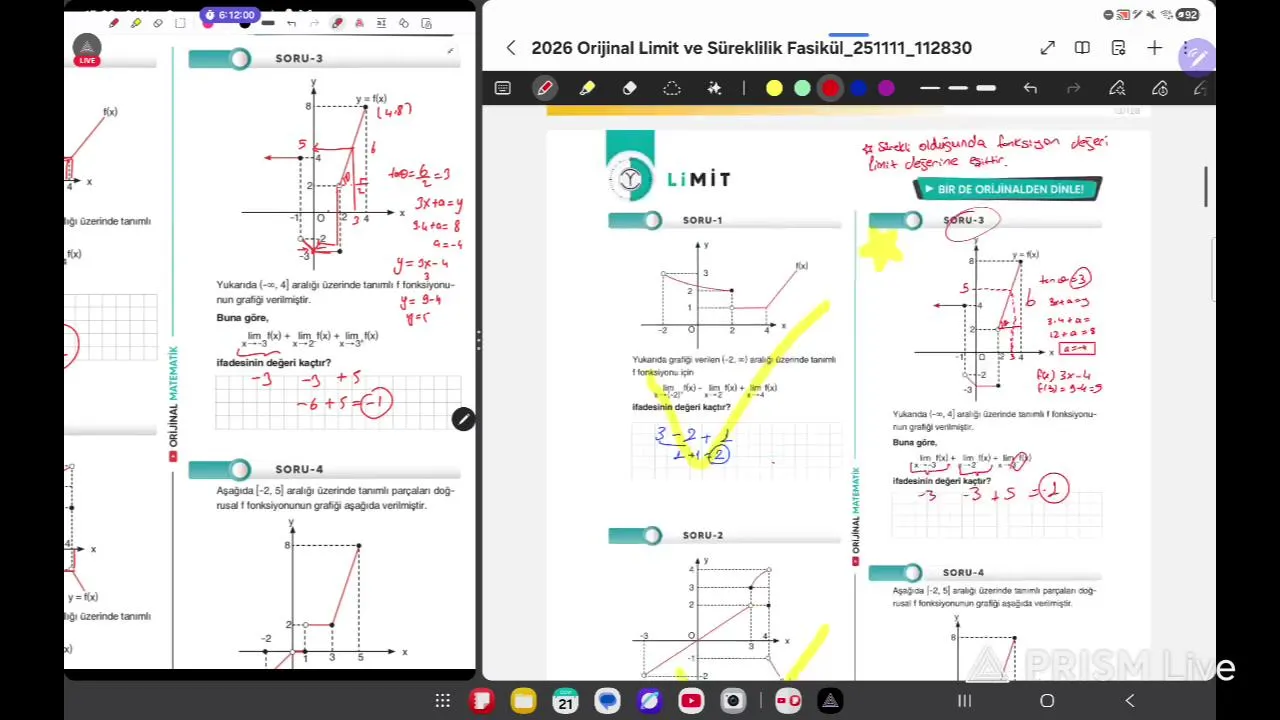1280x720 pixels.
Task: Open the pen-with-clock history tool
Action: pyautogui.click(x=1160, y=88)
